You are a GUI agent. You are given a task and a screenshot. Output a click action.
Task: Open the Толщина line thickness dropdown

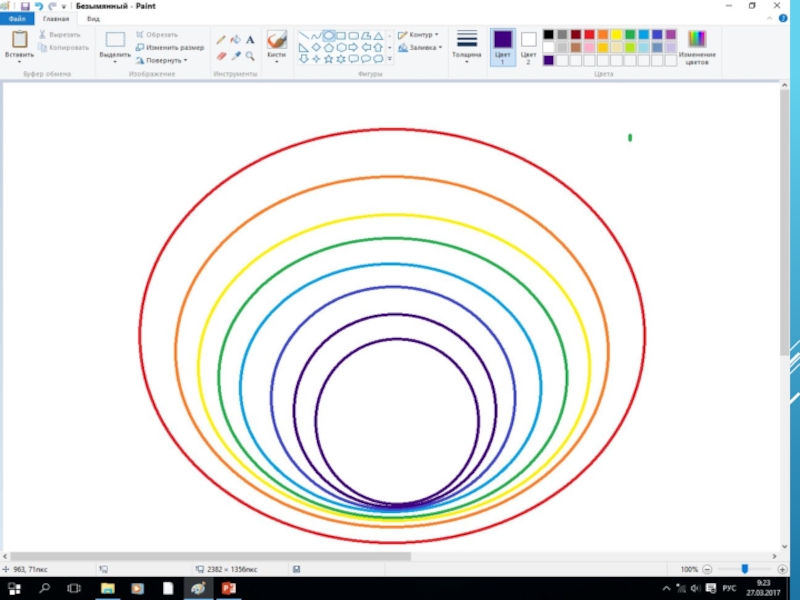click(x=466, y=46)
